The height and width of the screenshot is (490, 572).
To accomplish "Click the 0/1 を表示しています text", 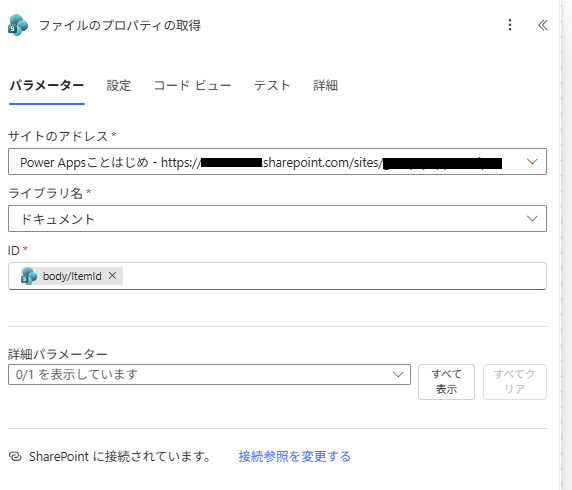I will 77,375.
